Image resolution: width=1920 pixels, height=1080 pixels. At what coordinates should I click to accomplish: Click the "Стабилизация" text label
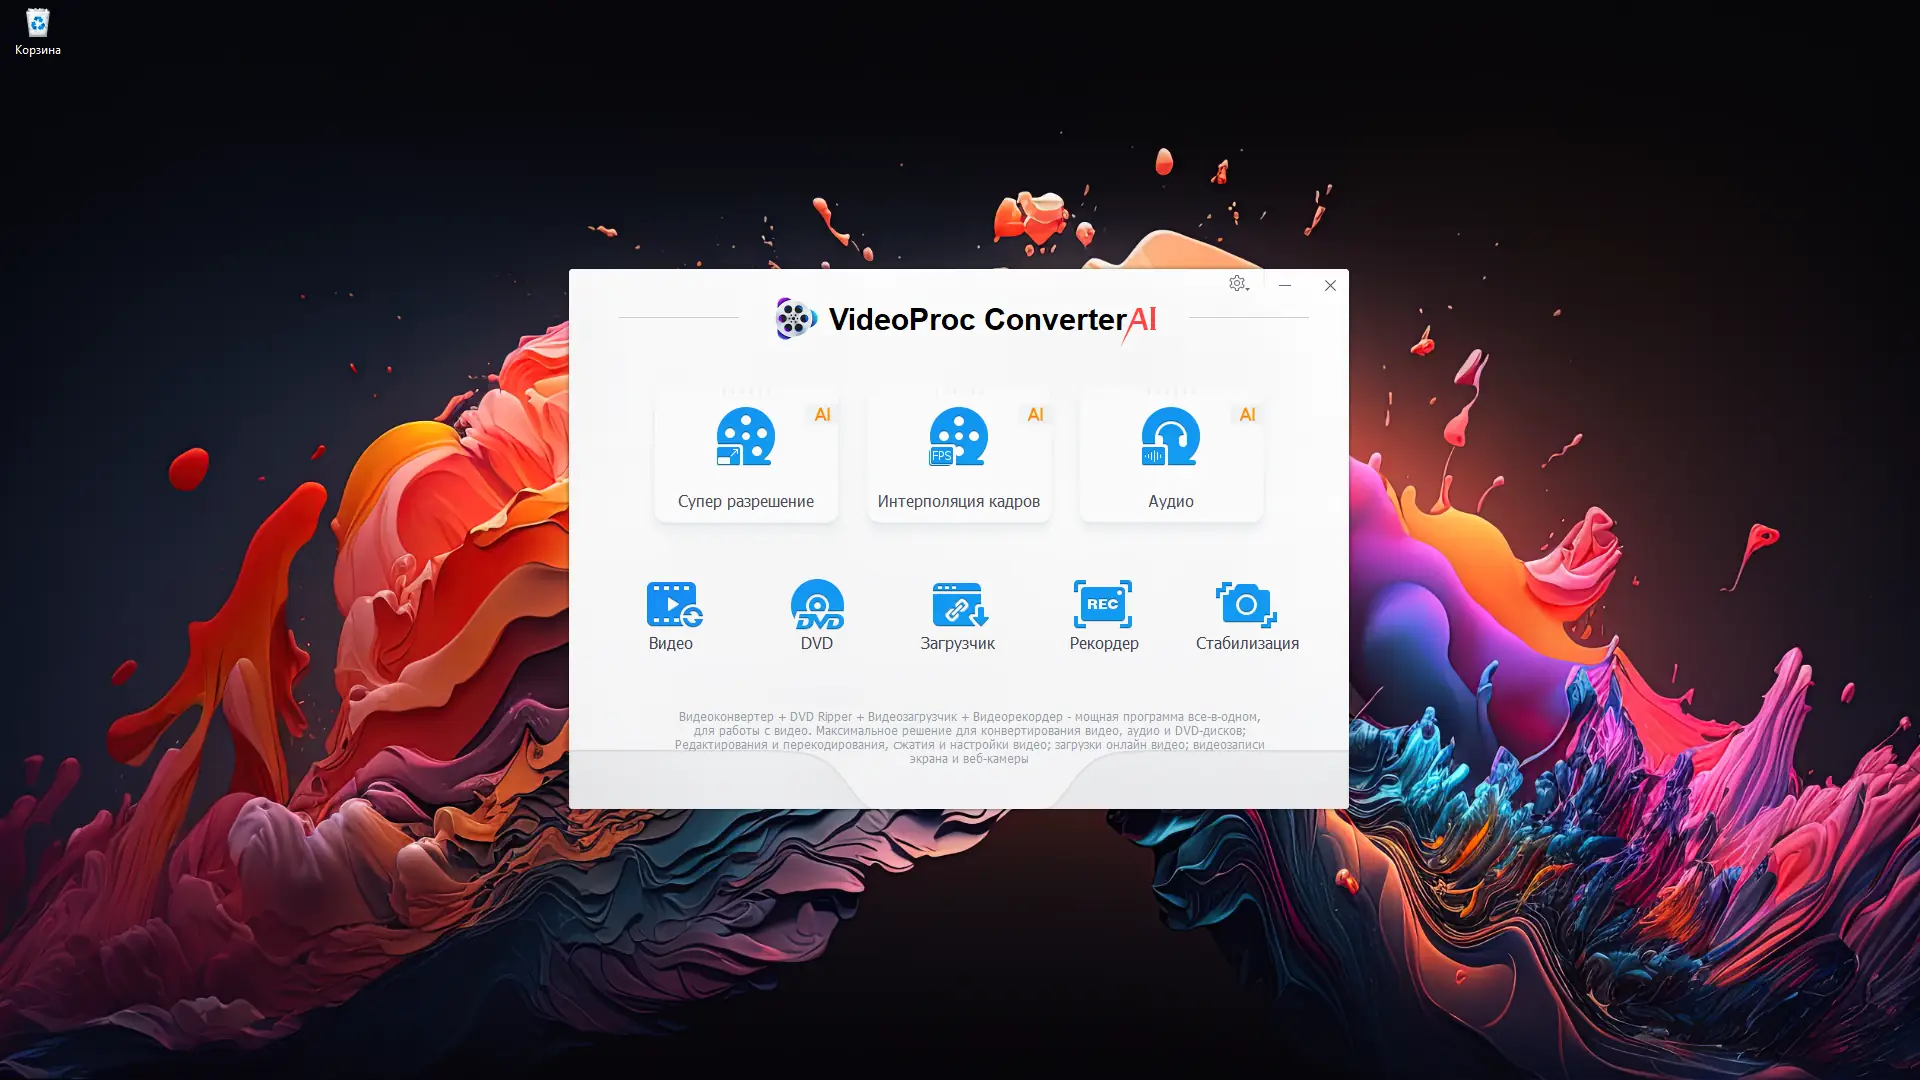click(x=1247, y=643)
